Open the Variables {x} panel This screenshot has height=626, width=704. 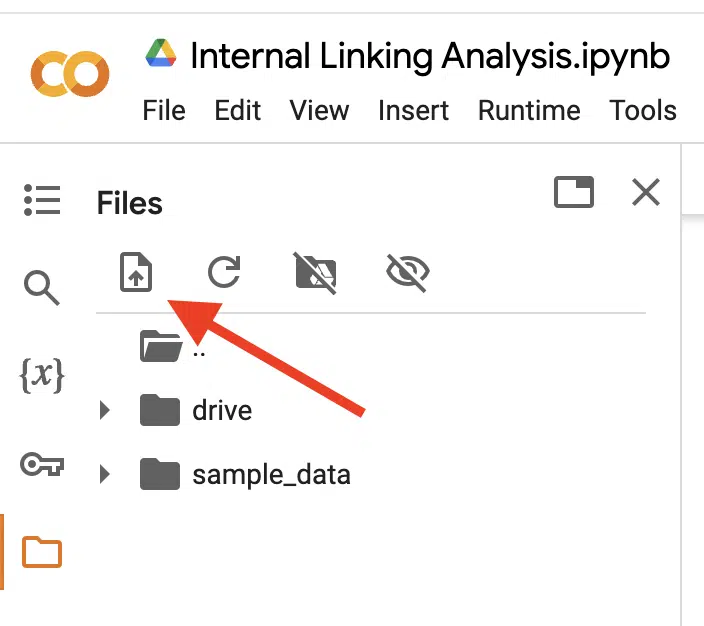(42, 375)
